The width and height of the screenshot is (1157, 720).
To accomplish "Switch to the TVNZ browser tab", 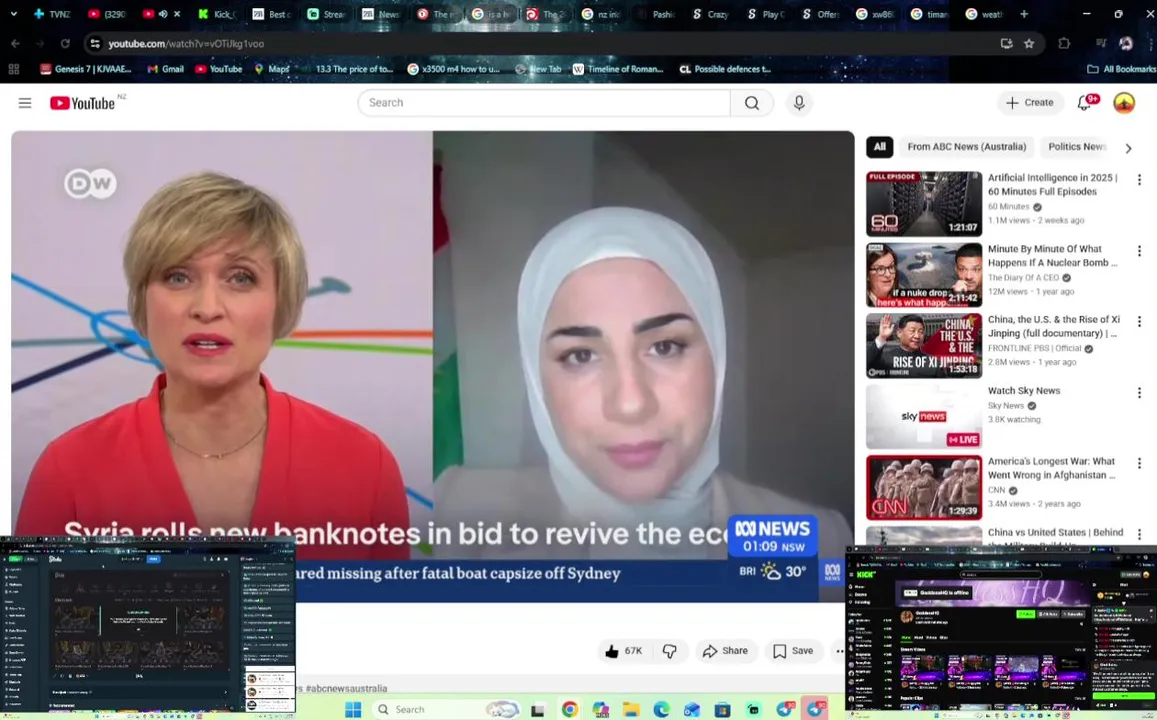I will coord(52,14).
